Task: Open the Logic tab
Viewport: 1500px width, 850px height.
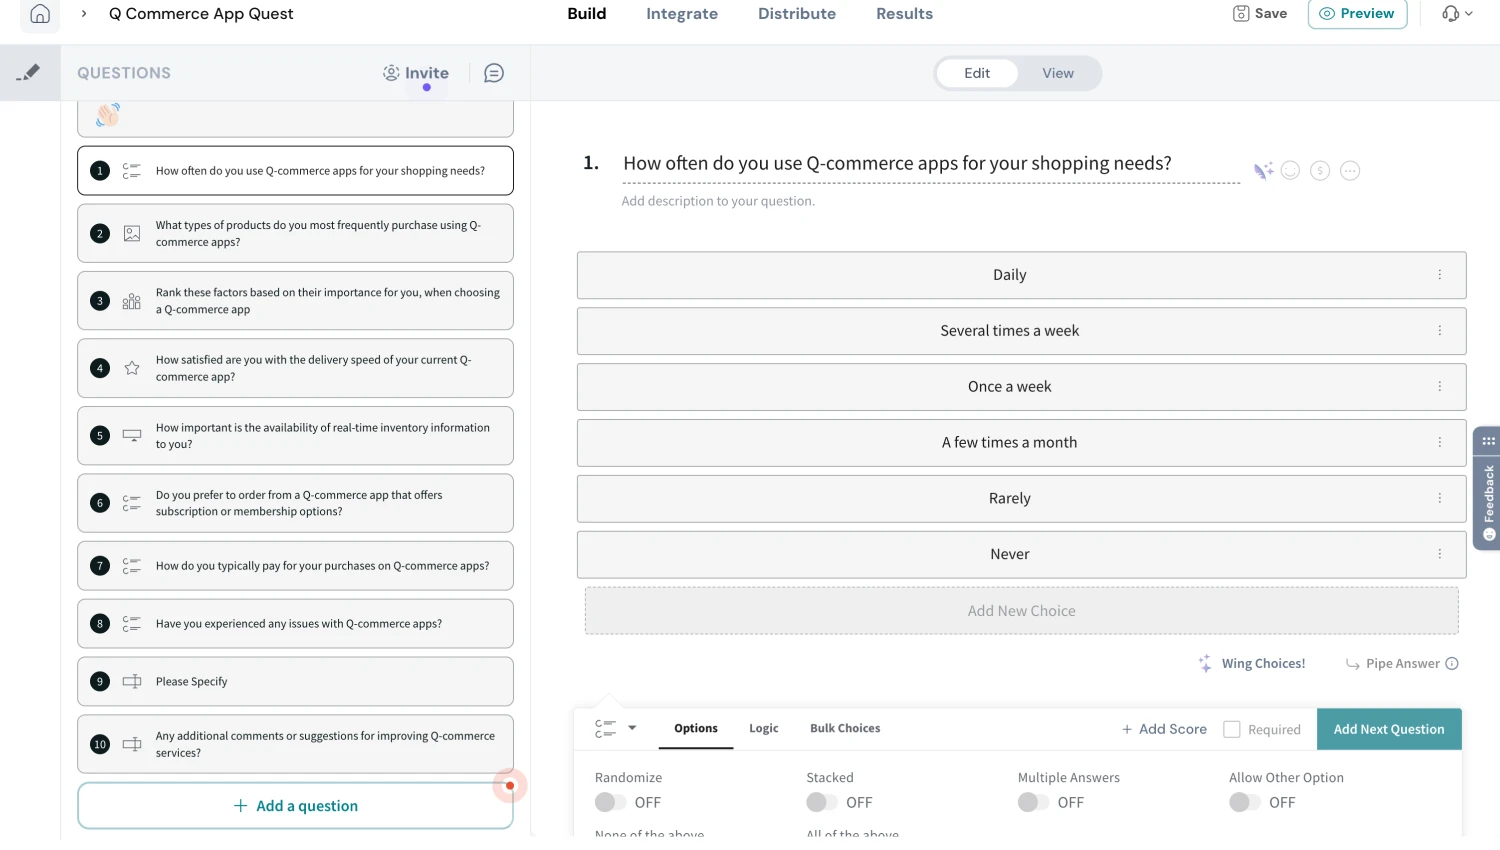Action: pyautogui.click(x=763, y=728)
